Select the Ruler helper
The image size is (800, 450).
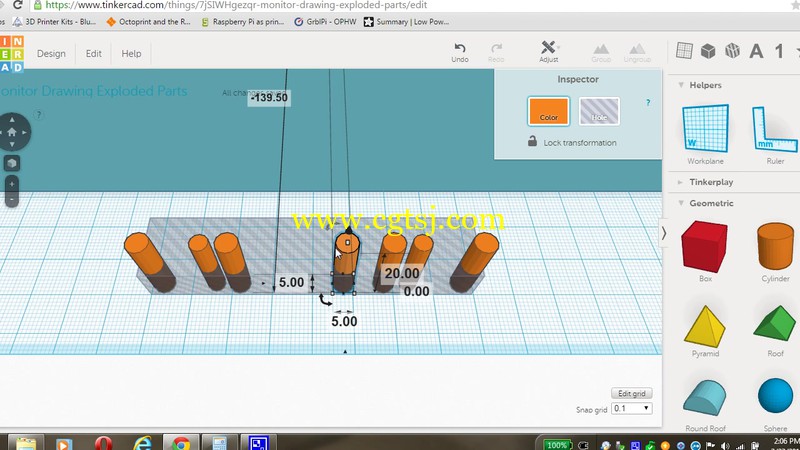point(774,134)
